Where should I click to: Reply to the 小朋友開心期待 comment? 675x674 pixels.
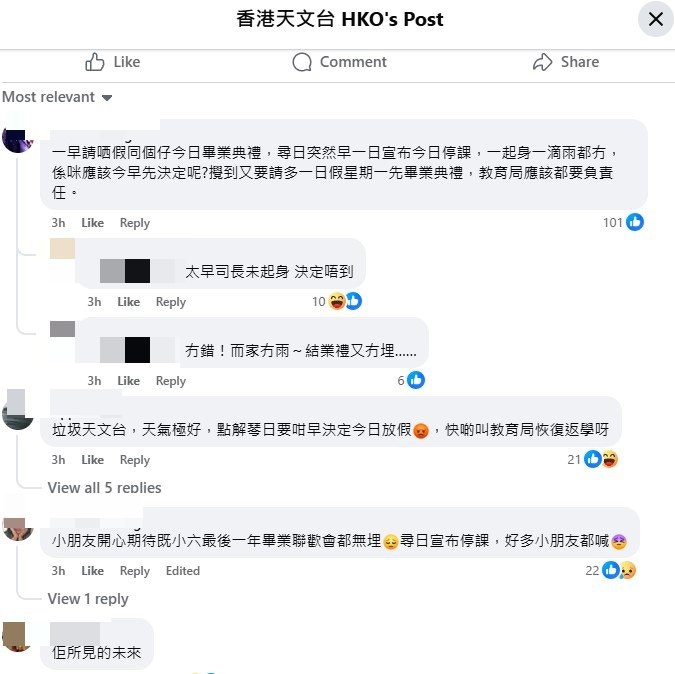[x=135, y=571]
